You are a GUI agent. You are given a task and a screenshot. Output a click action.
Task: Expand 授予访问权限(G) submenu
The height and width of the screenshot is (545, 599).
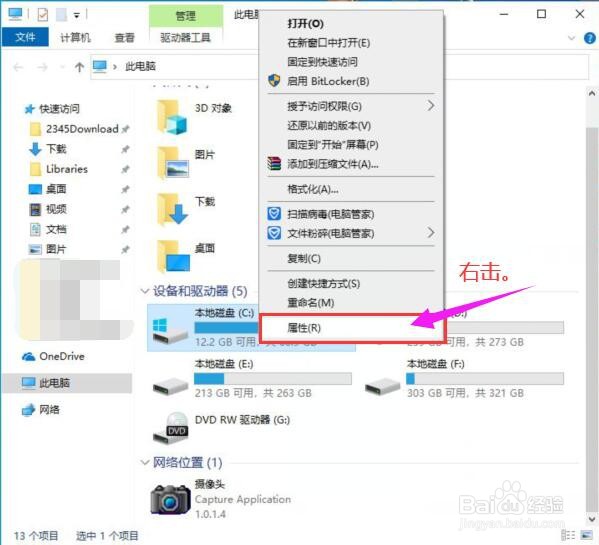pyautogui.click(x=431, y=106)
